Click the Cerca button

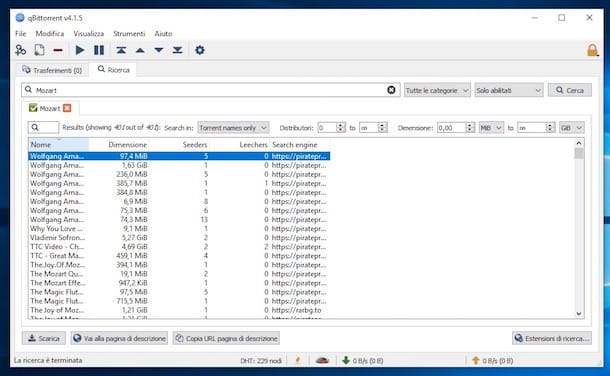[570, 90]
